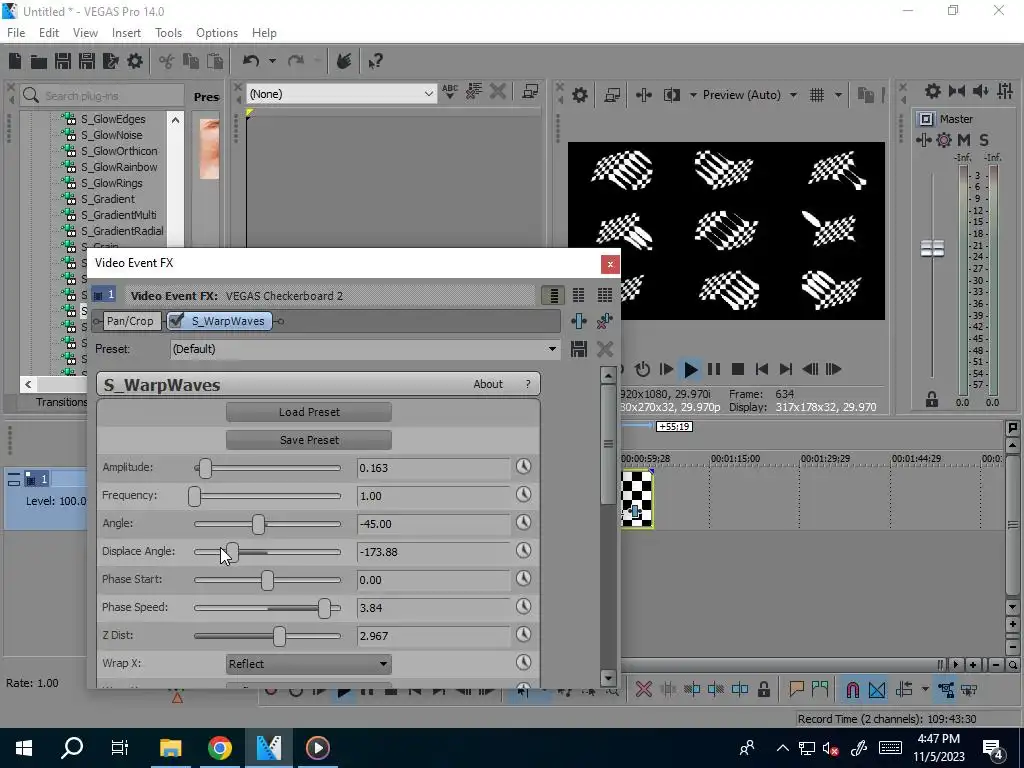Click the Load Preset button
The height and width of the screenshot is (768, 1024).
[309, 412]
